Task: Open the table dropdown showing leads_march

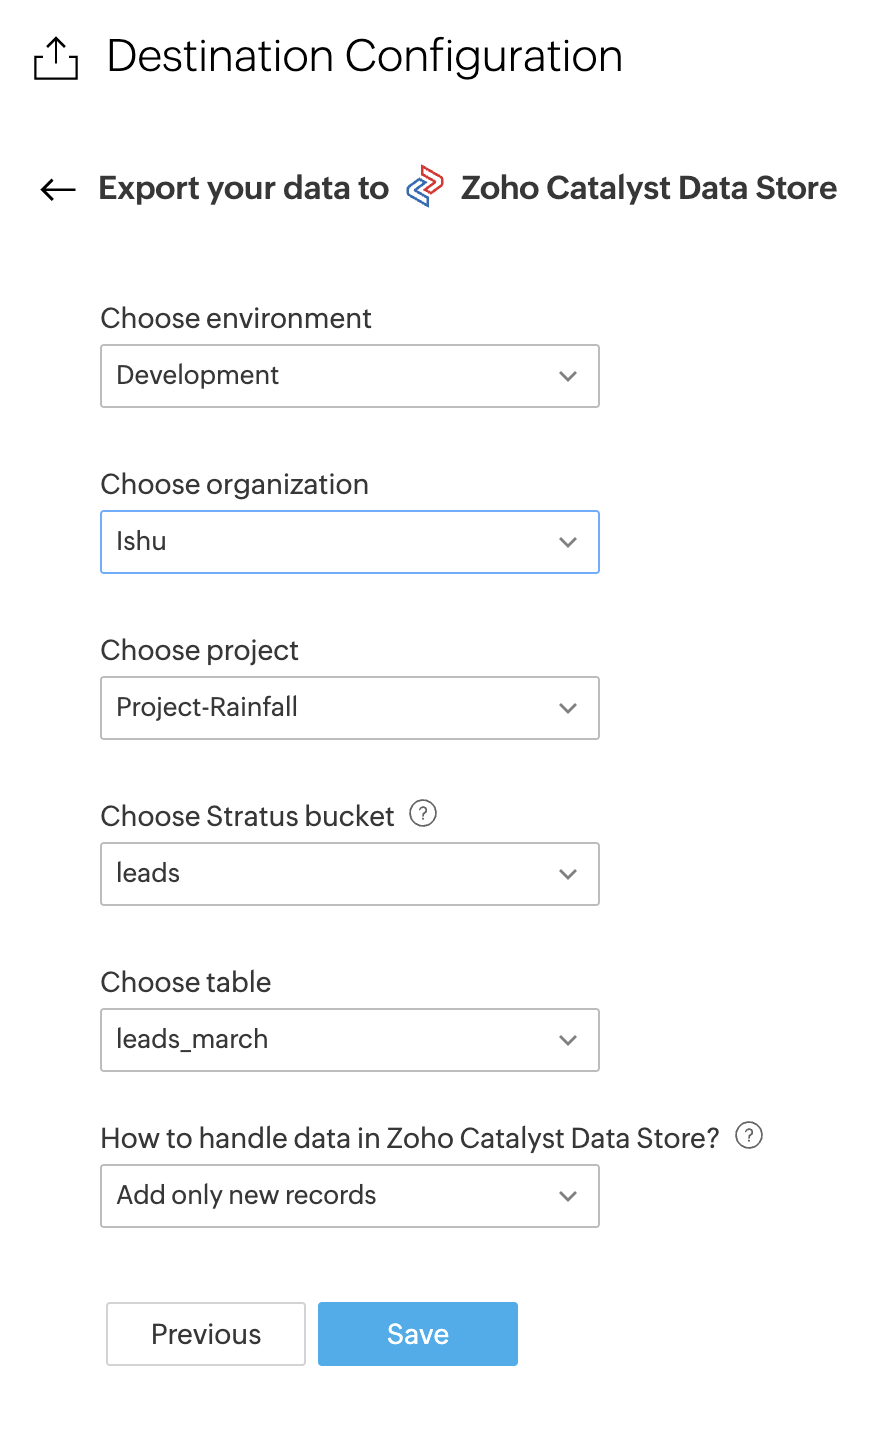Action: pos(349,1040)
